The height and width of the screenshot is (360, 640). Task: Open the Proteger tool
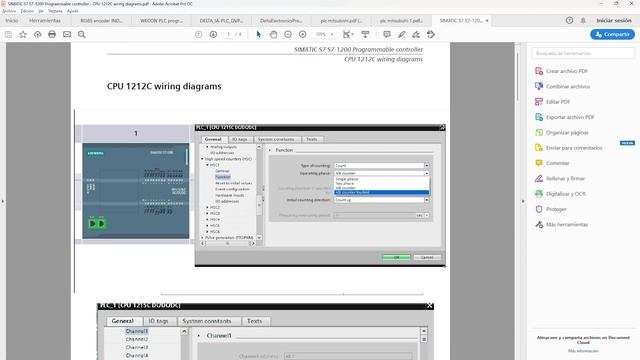(551, 209)
